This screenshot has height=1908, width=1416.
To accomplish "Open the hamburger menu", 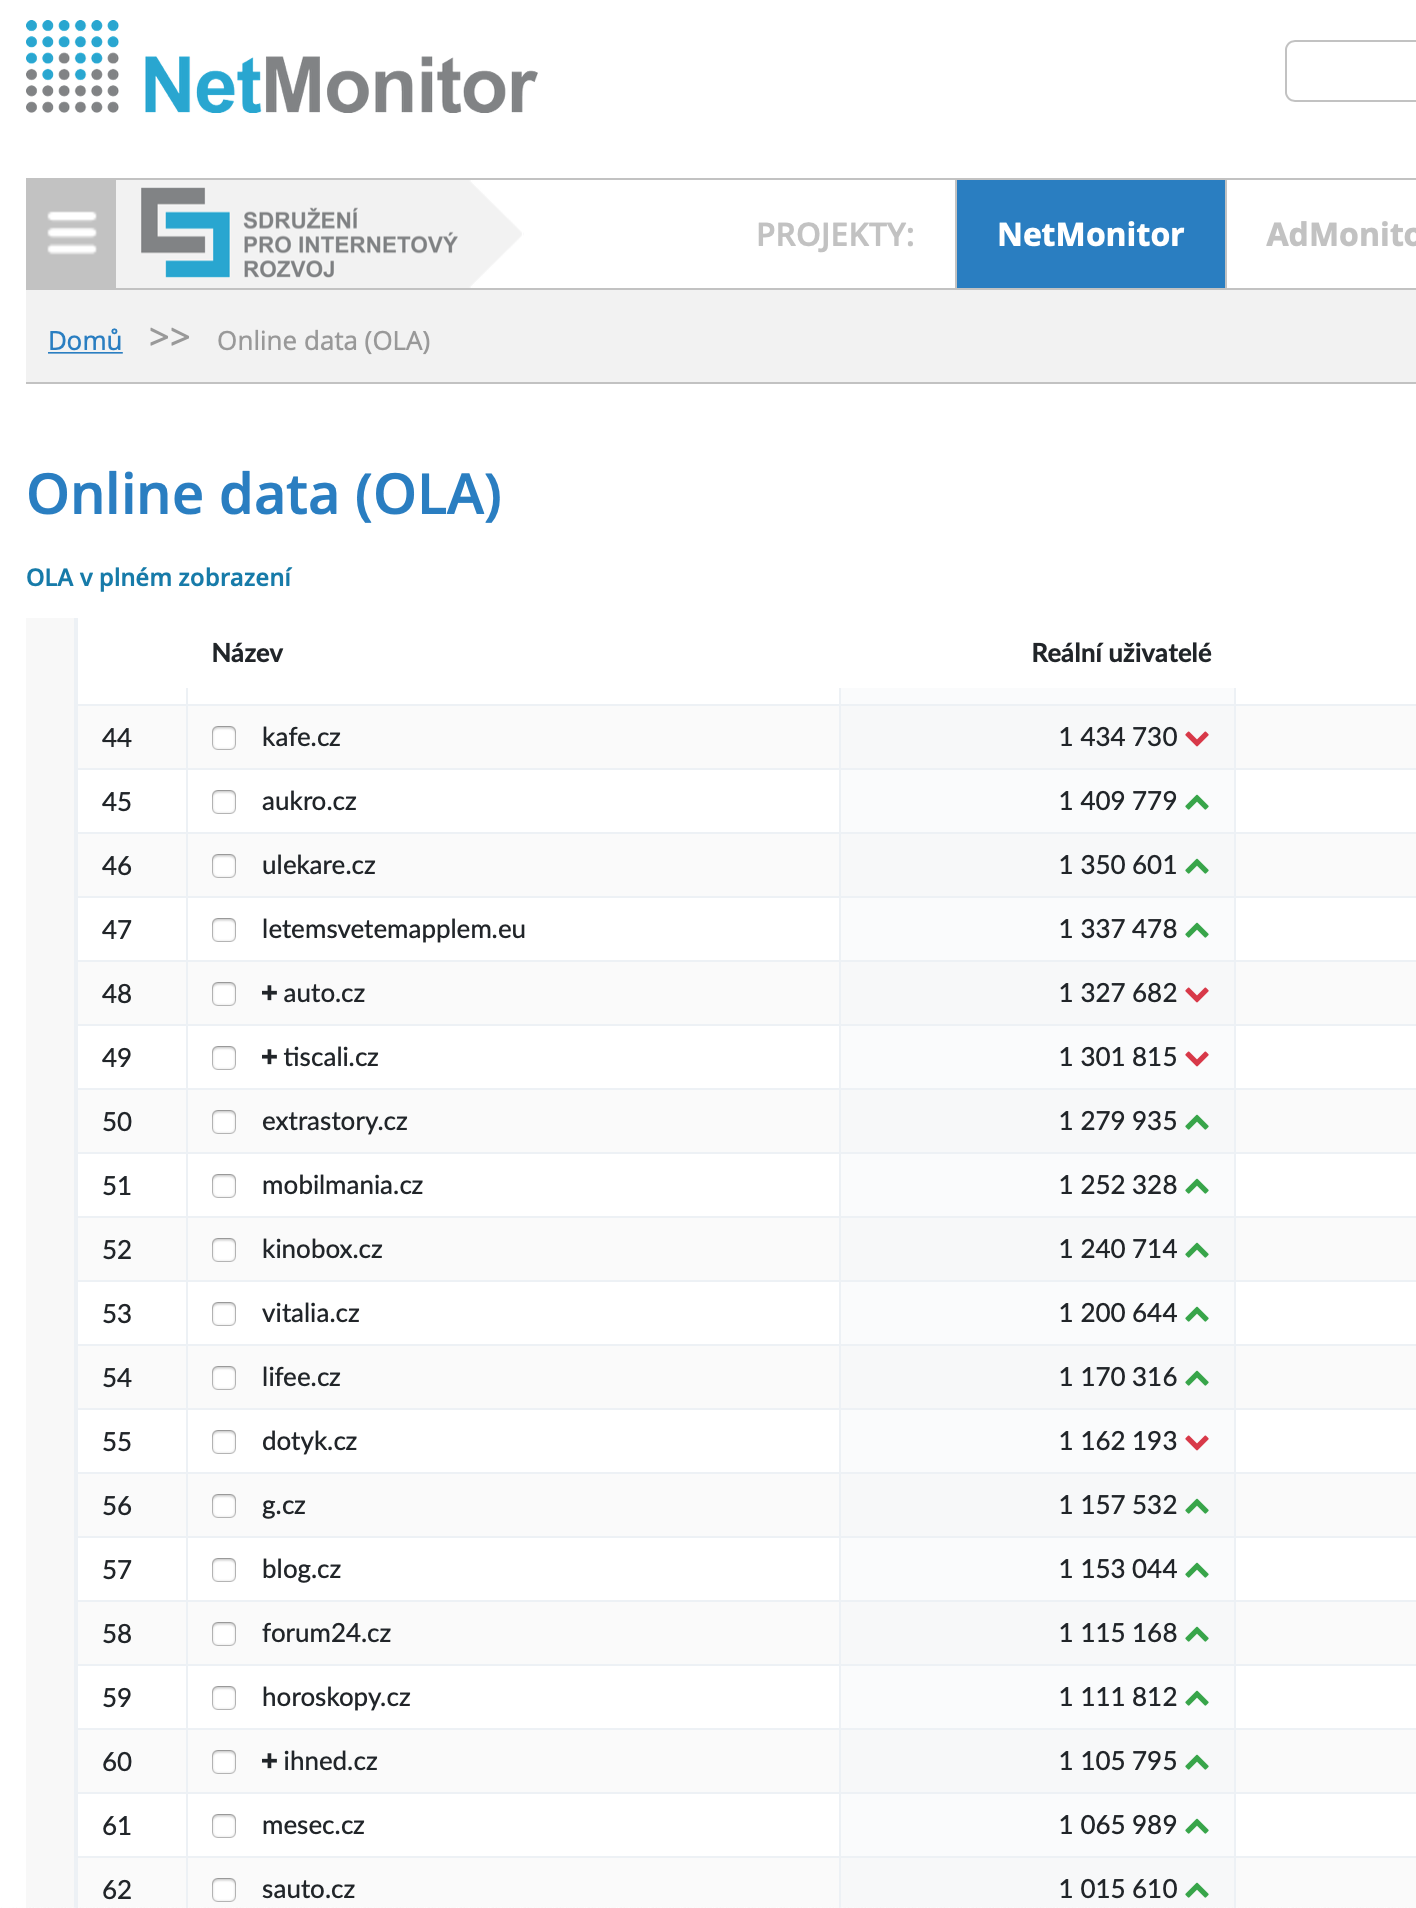I will click(x=72, y=234).
